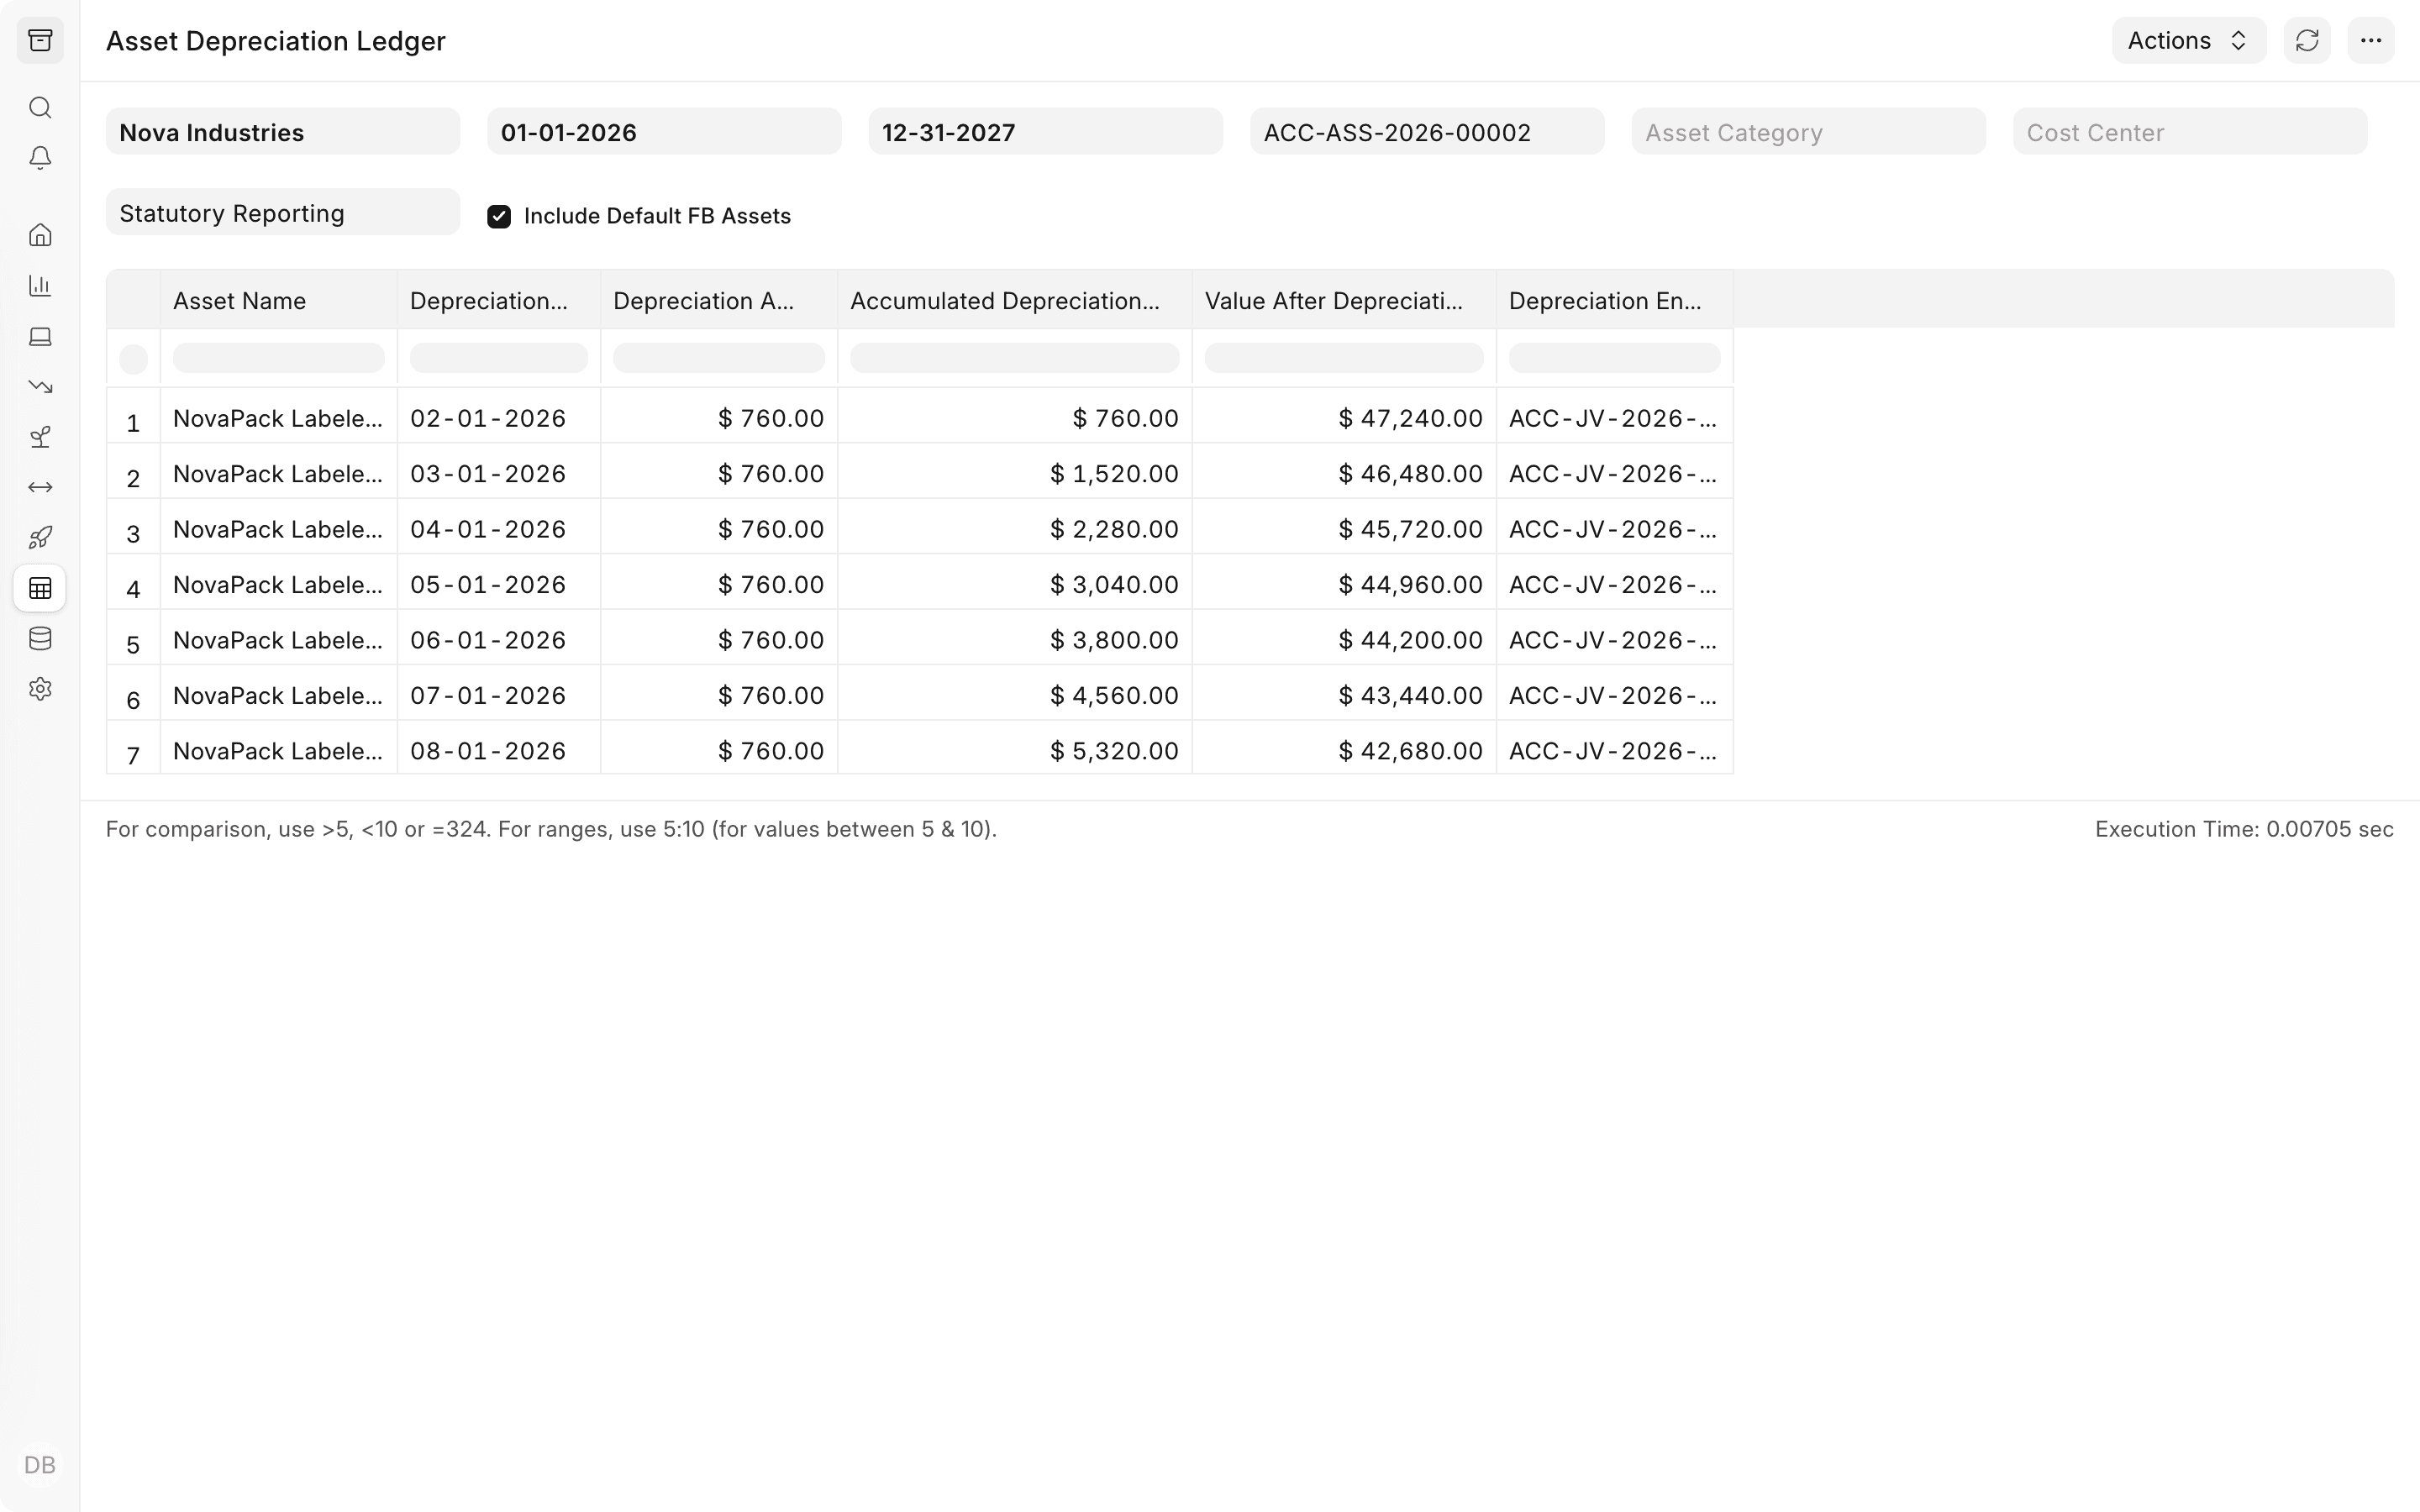Image resolution: width=2420 pixels, height=1512 pixels.
Task: Open the downward trend arrow icon
Action: [40, 386]
